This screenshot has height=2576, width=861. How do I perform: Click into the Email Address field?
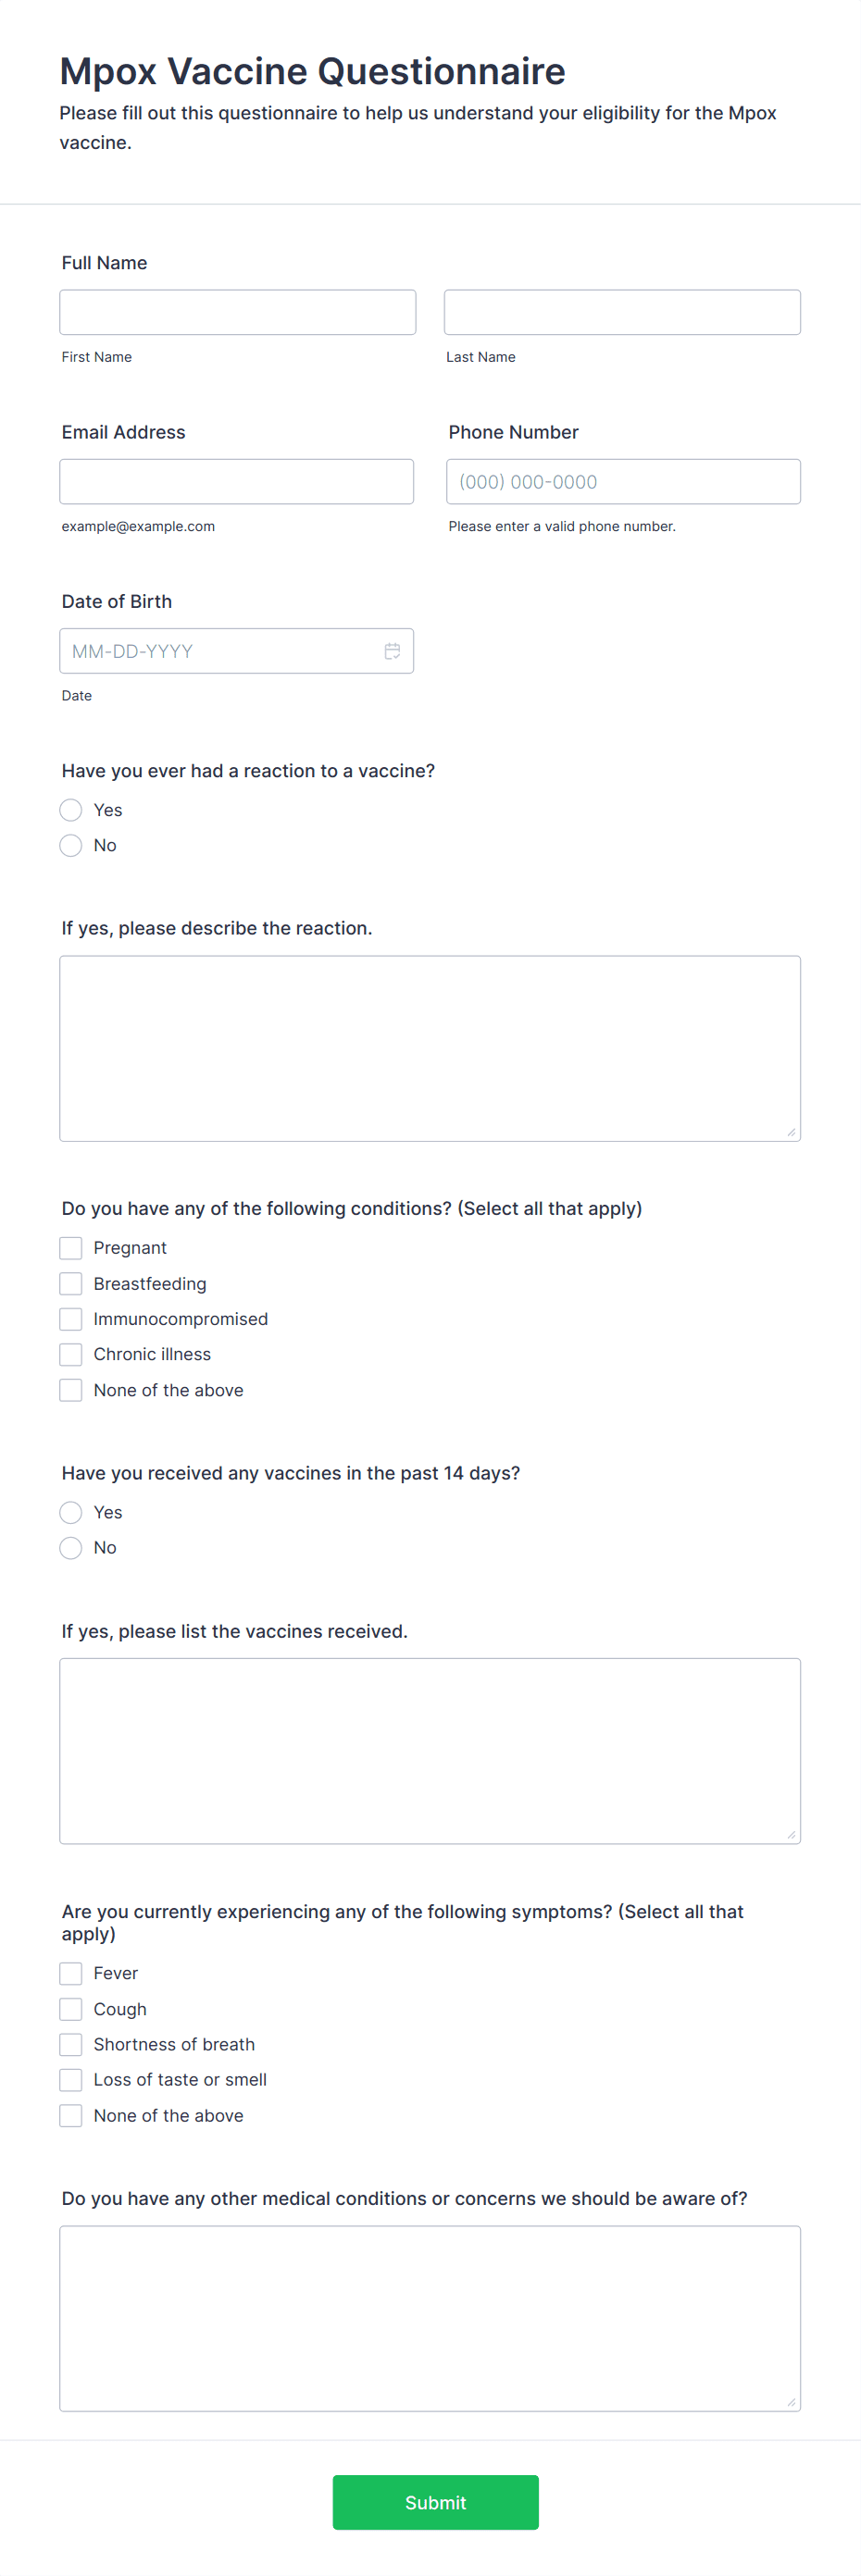coord(237,481)
